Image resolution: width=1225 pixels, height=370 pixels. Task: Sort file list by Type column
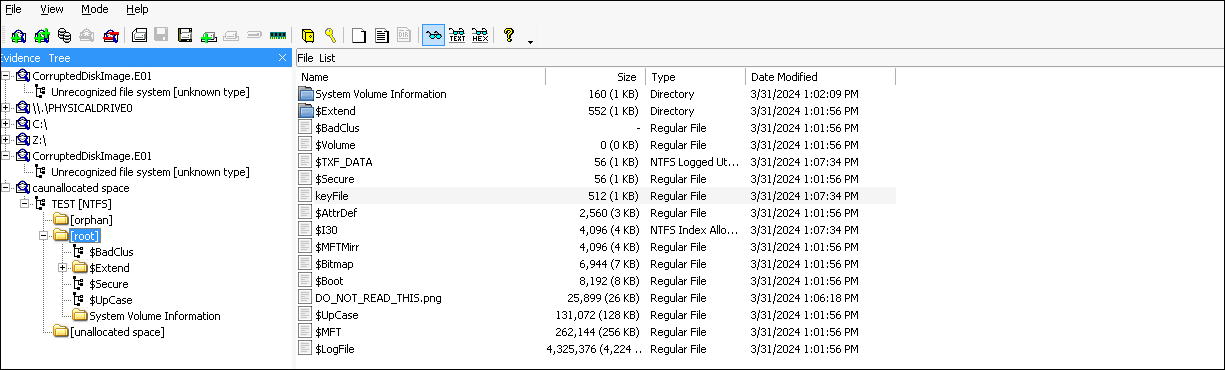(x=696, y=77)
